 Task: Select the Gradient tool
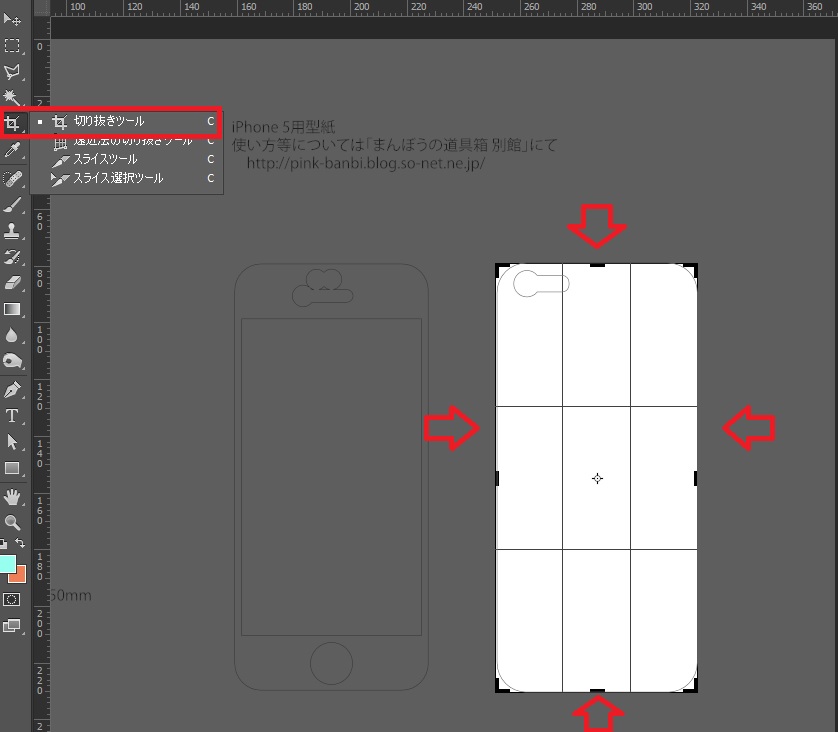[12, 309]
